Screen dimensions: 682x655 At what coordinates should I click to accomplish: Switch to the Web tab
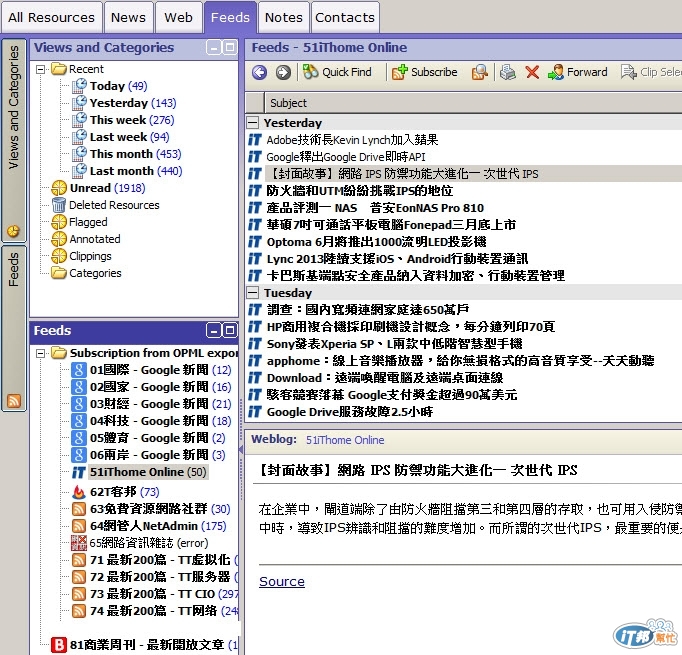coord(178,17)
